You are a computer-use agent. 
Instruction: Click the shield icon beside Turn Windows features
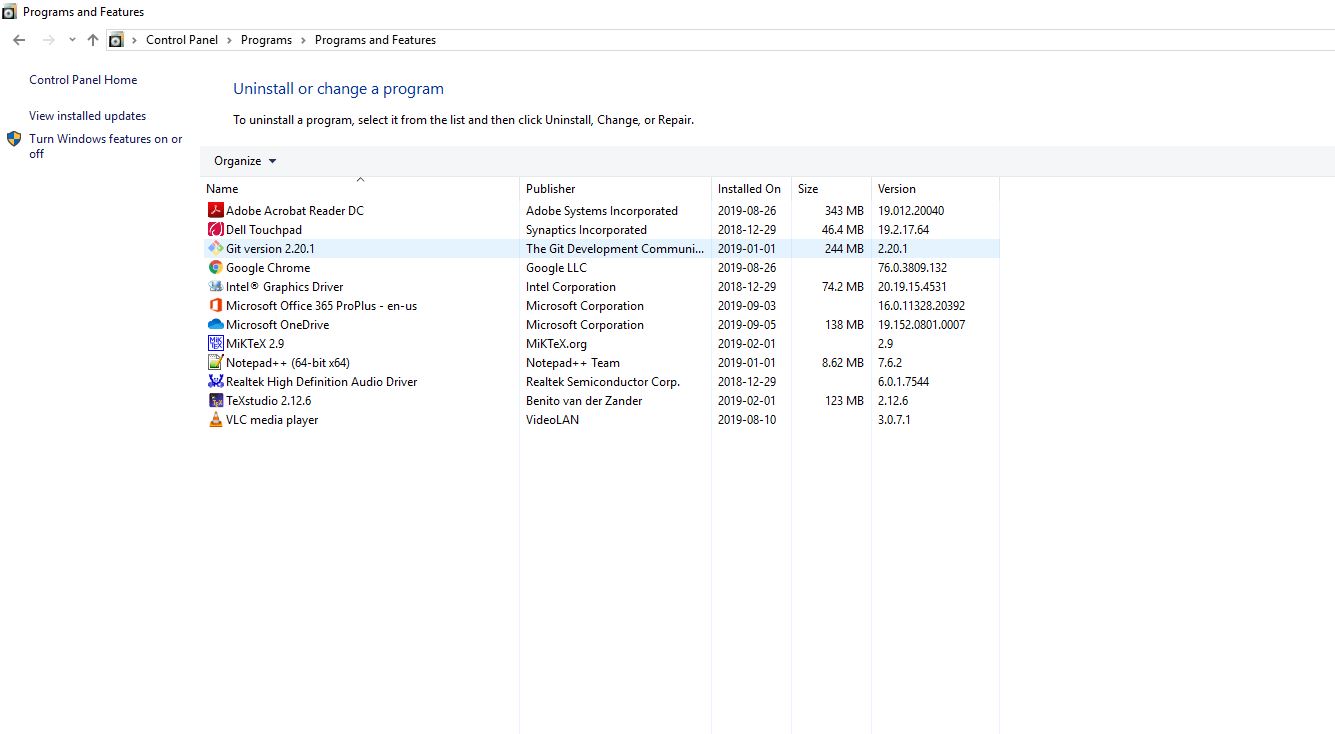[x=14, y=139]
